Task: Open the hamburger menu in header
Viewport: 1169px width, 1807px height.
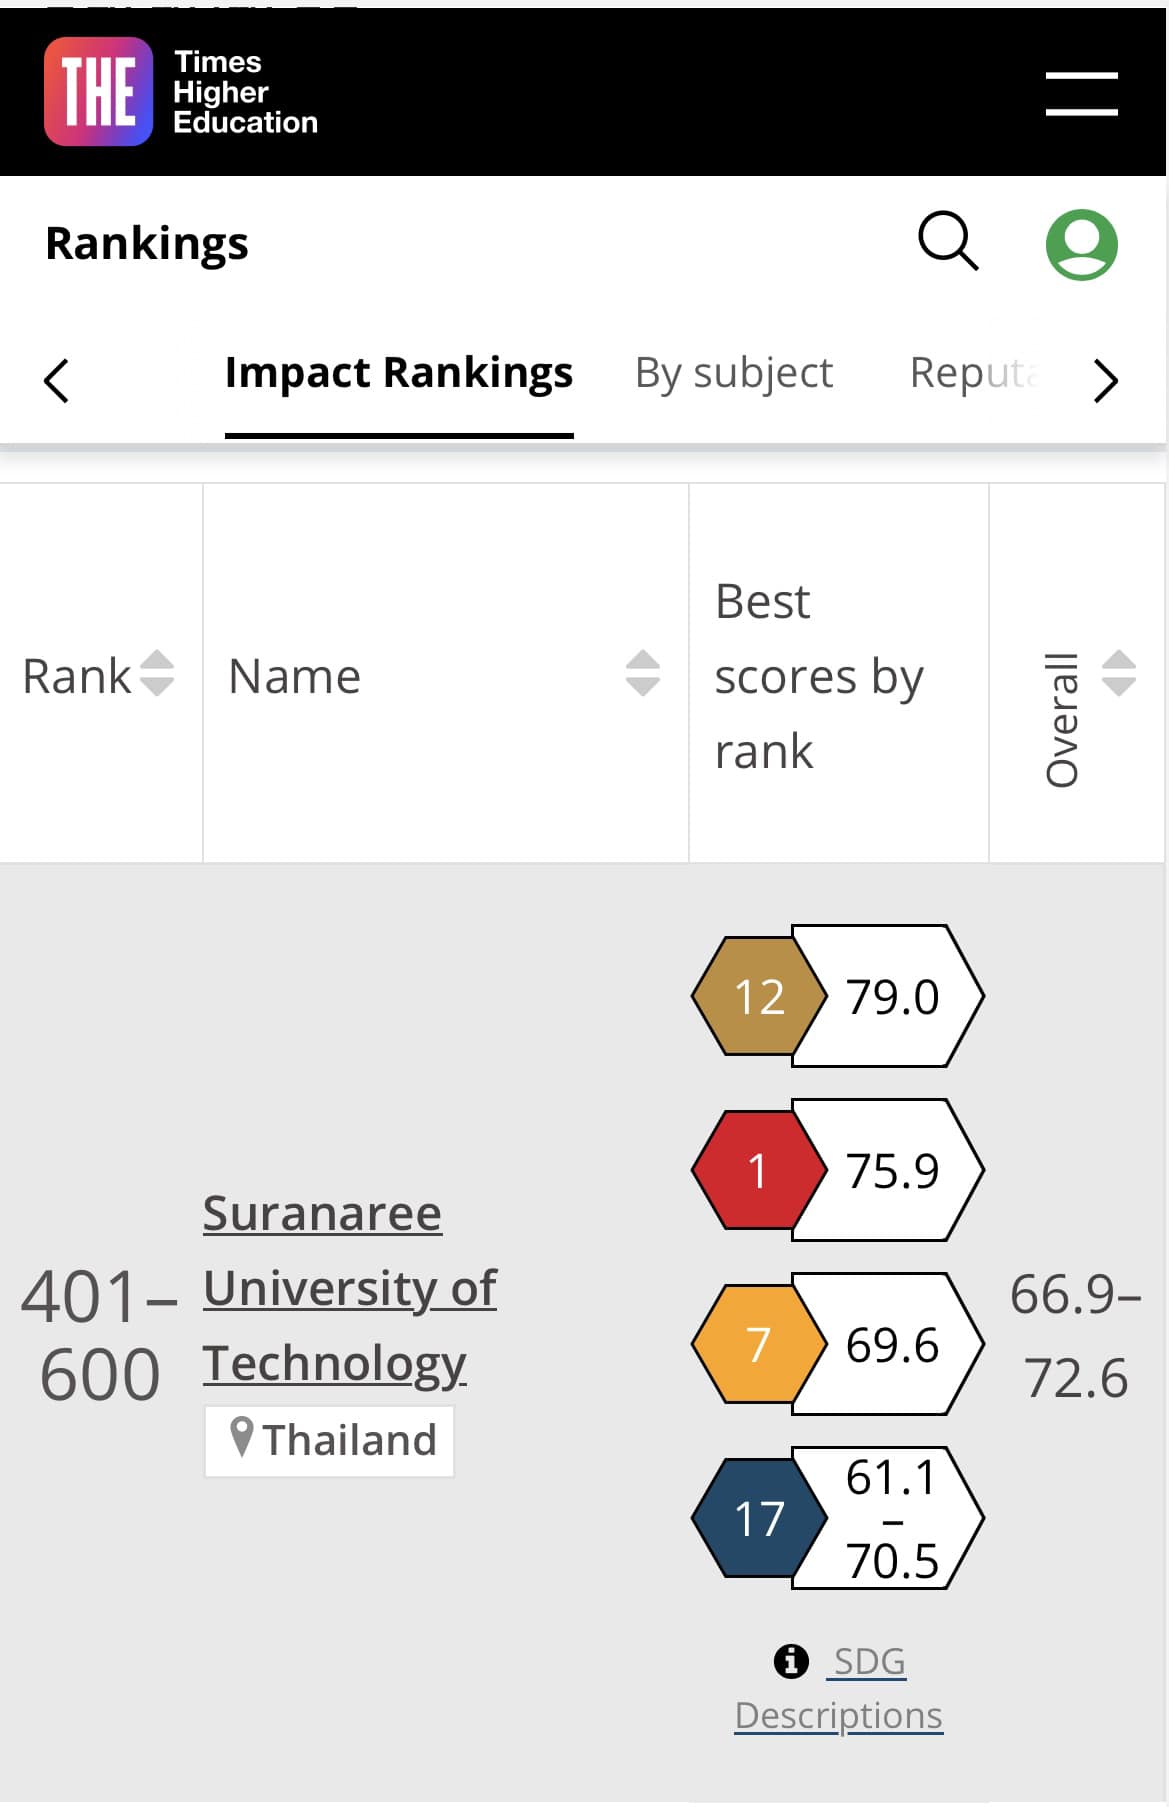Action: [x=1081, y=93]
